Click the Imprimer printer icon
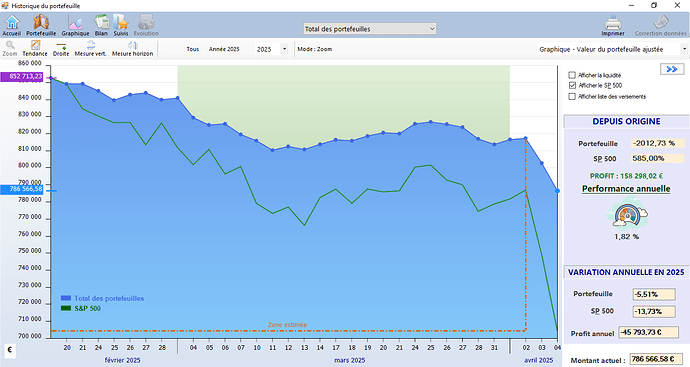Viewport: 690px width, 367px height. 613,26
